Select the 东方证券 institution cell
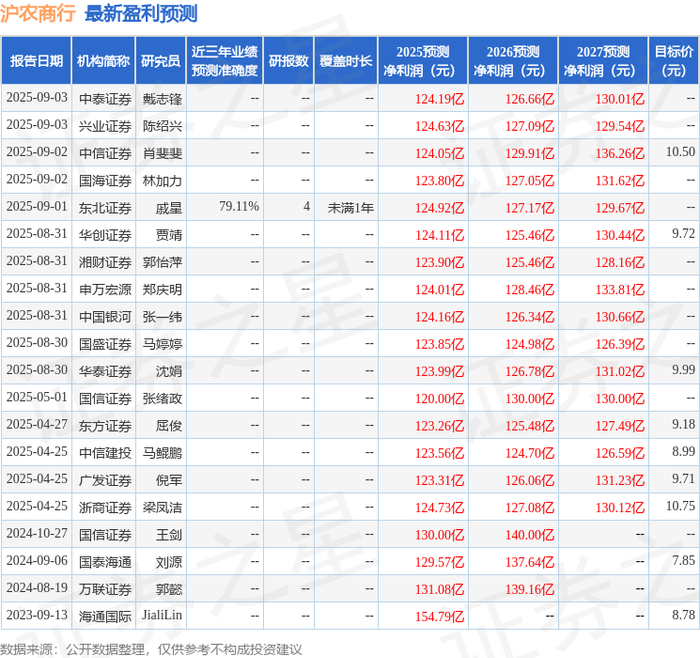 [105, 425]
